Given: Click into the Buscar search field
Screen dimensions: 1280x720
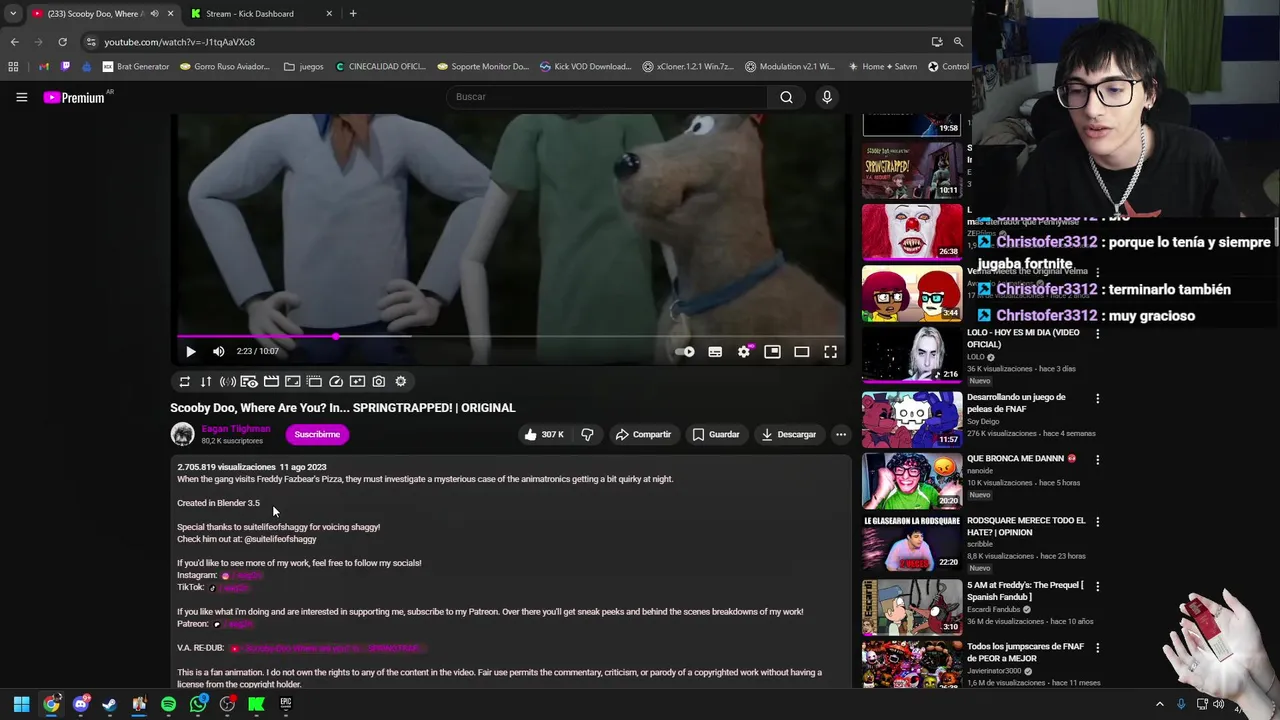Looking at the screenshot, I should pos(605,97).
